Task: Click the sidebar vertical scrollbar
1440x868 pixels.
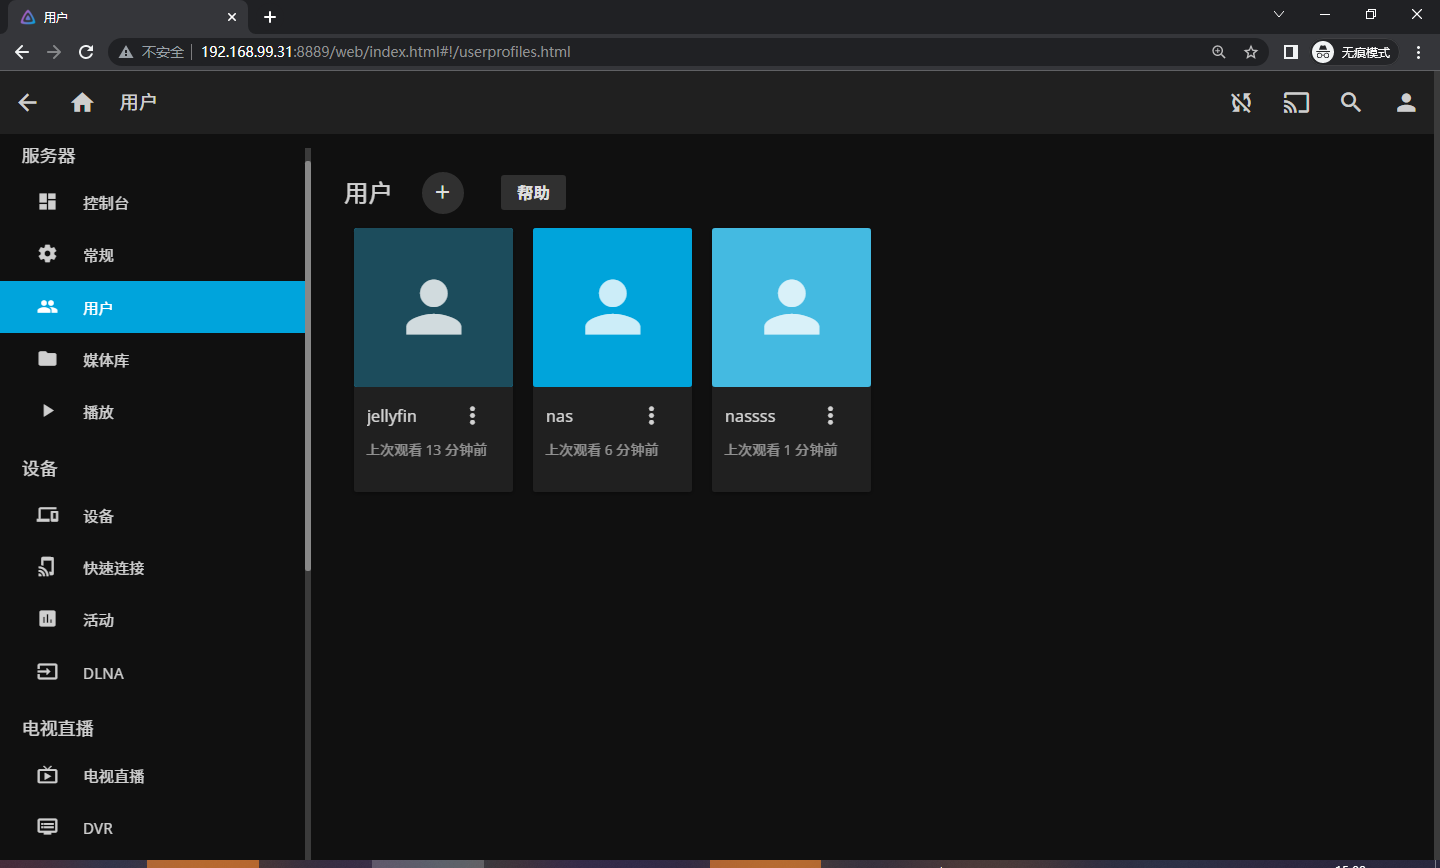Action: tap(308, 360)
